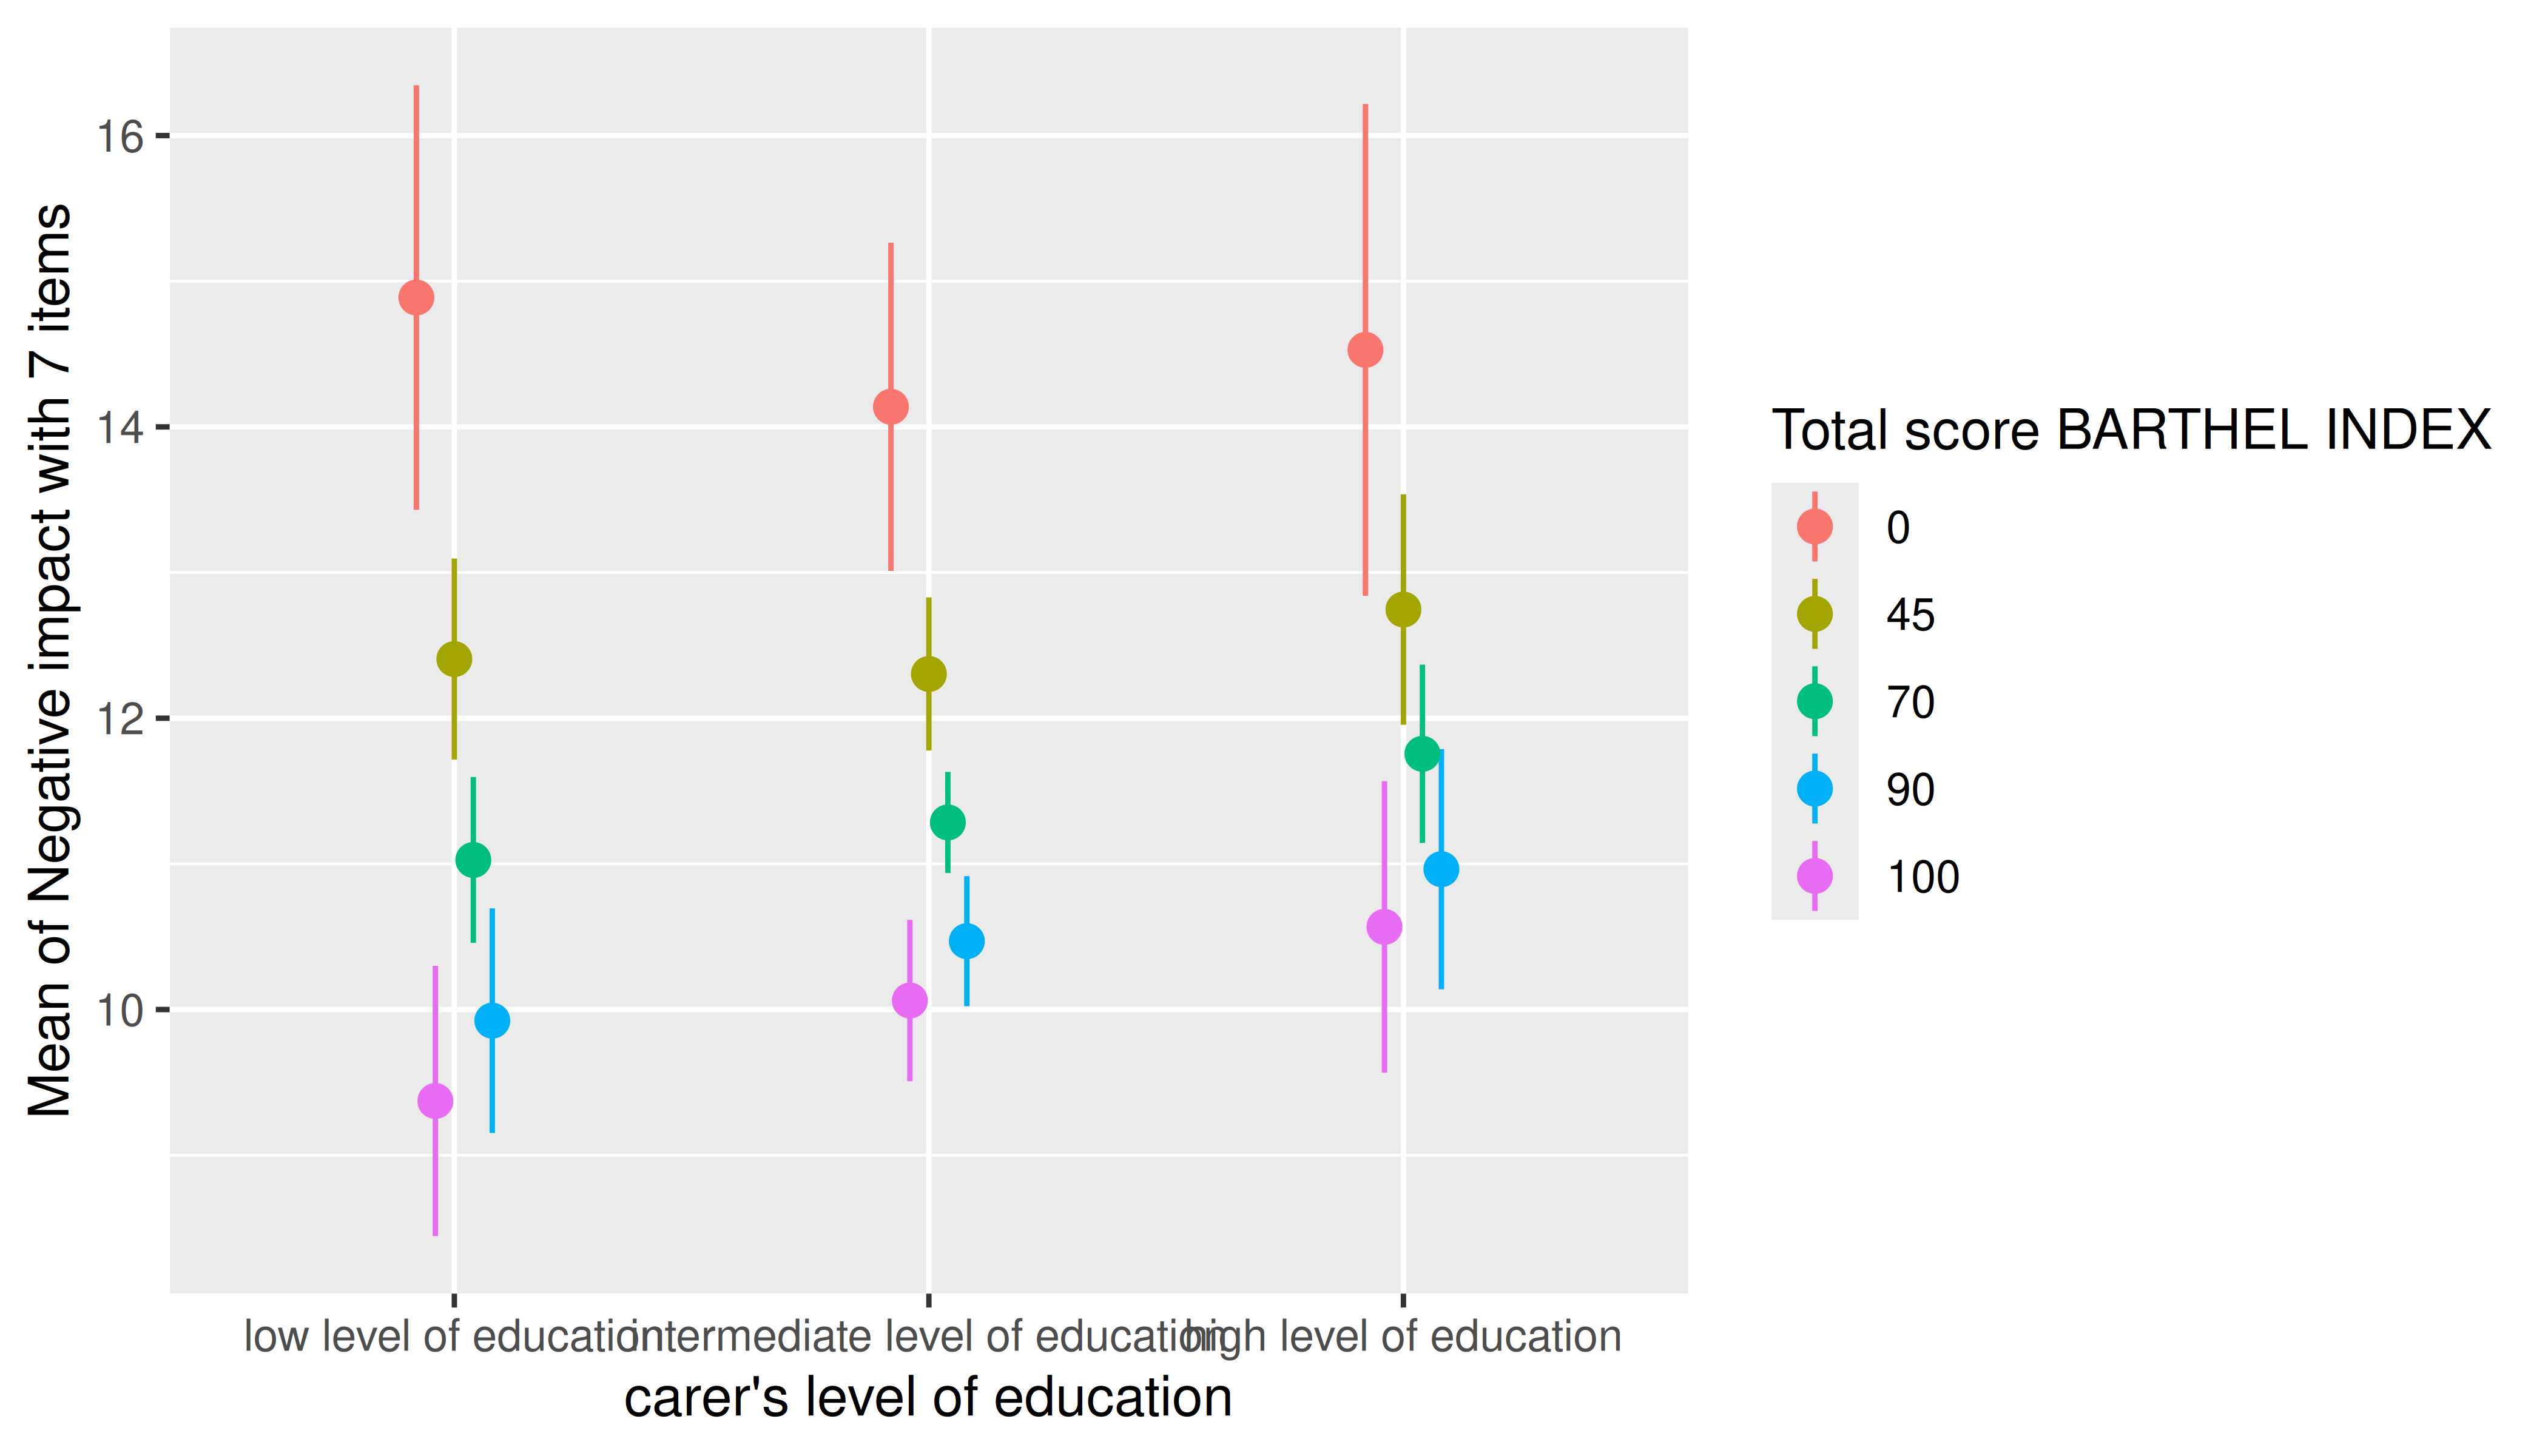This screenshot has width=2548, height=1456.
Task: Select the olive data point for high education
Action: point(1403,609)
